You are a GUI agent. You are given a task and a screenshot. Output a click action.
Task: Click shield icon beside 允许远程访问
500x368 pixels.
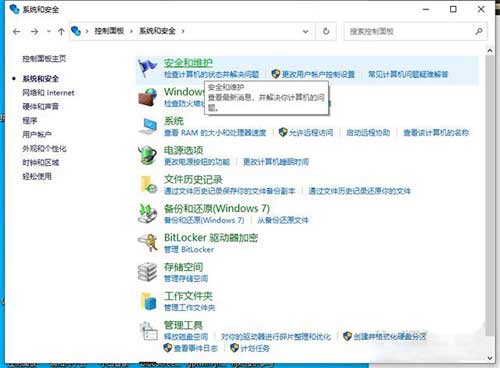coord(283,132)
